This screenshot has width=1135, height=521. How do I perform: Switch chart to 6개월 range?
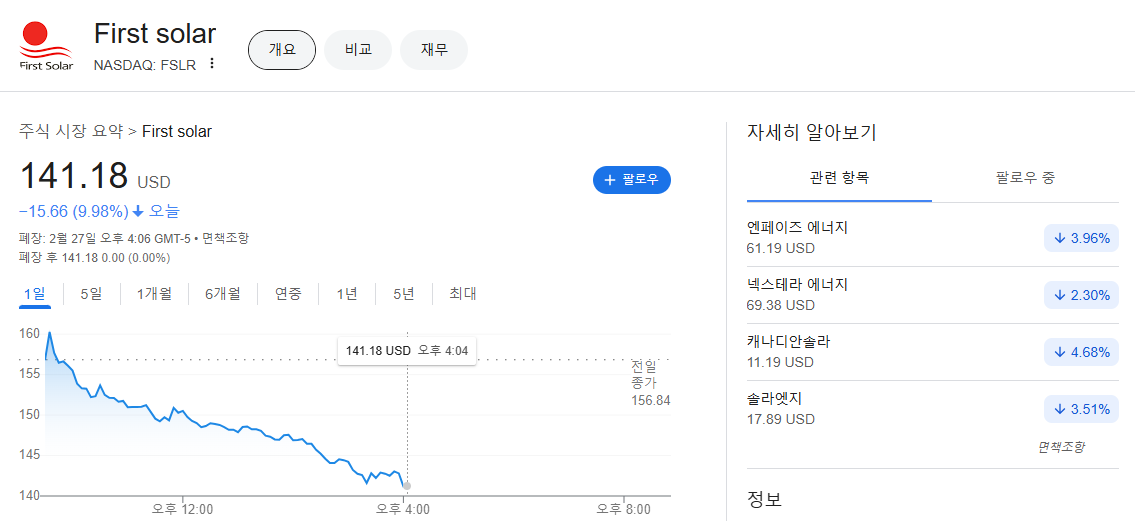(x=222, y=294)
